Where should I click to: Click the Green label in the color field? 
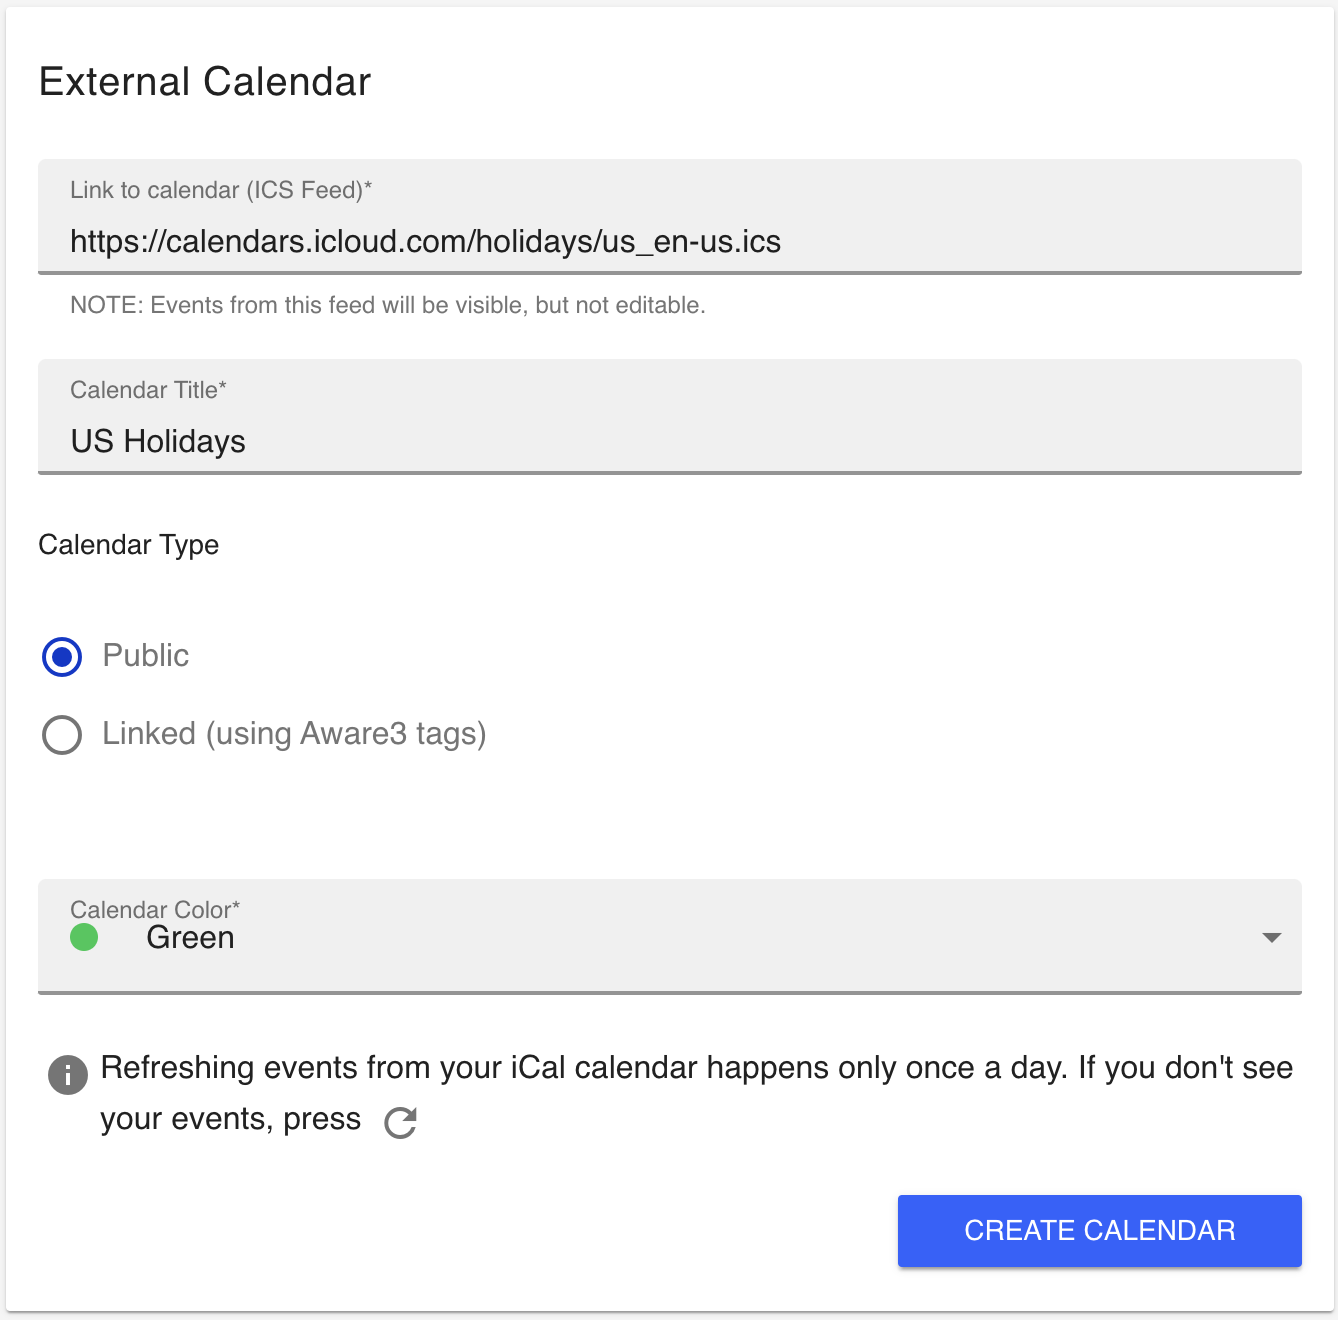(190, 938)
